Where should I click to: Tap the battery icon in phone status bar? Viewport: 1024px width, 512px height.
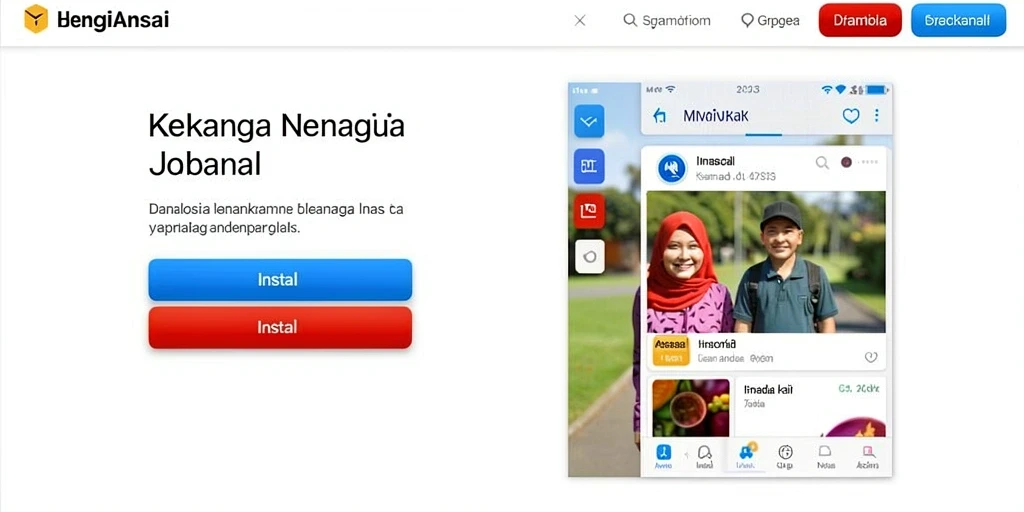(x=876, y=89)
